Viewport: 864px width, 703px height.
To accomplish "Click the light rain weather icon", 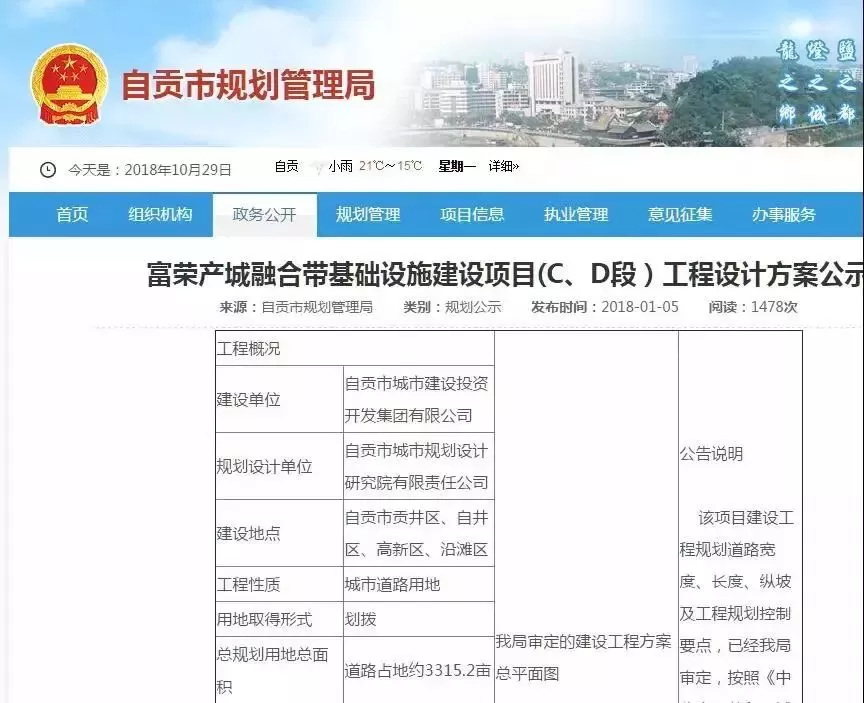I will pos(317,167).
